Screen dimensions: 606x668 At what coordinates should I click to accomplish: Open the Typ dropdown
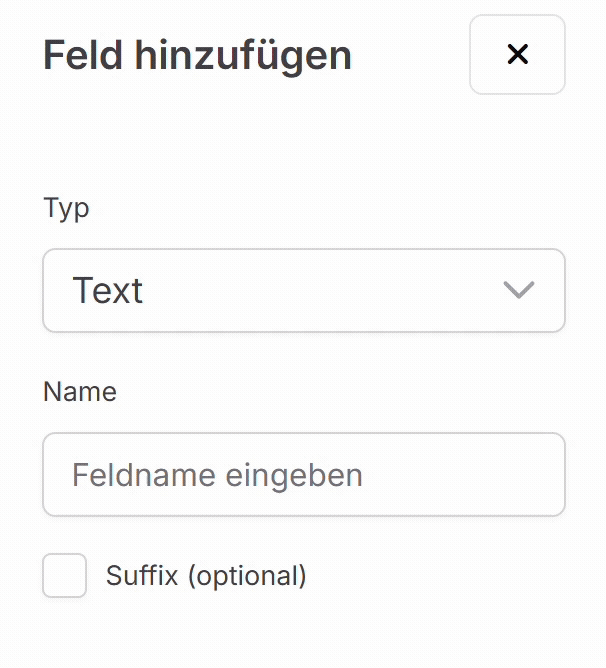303,290
